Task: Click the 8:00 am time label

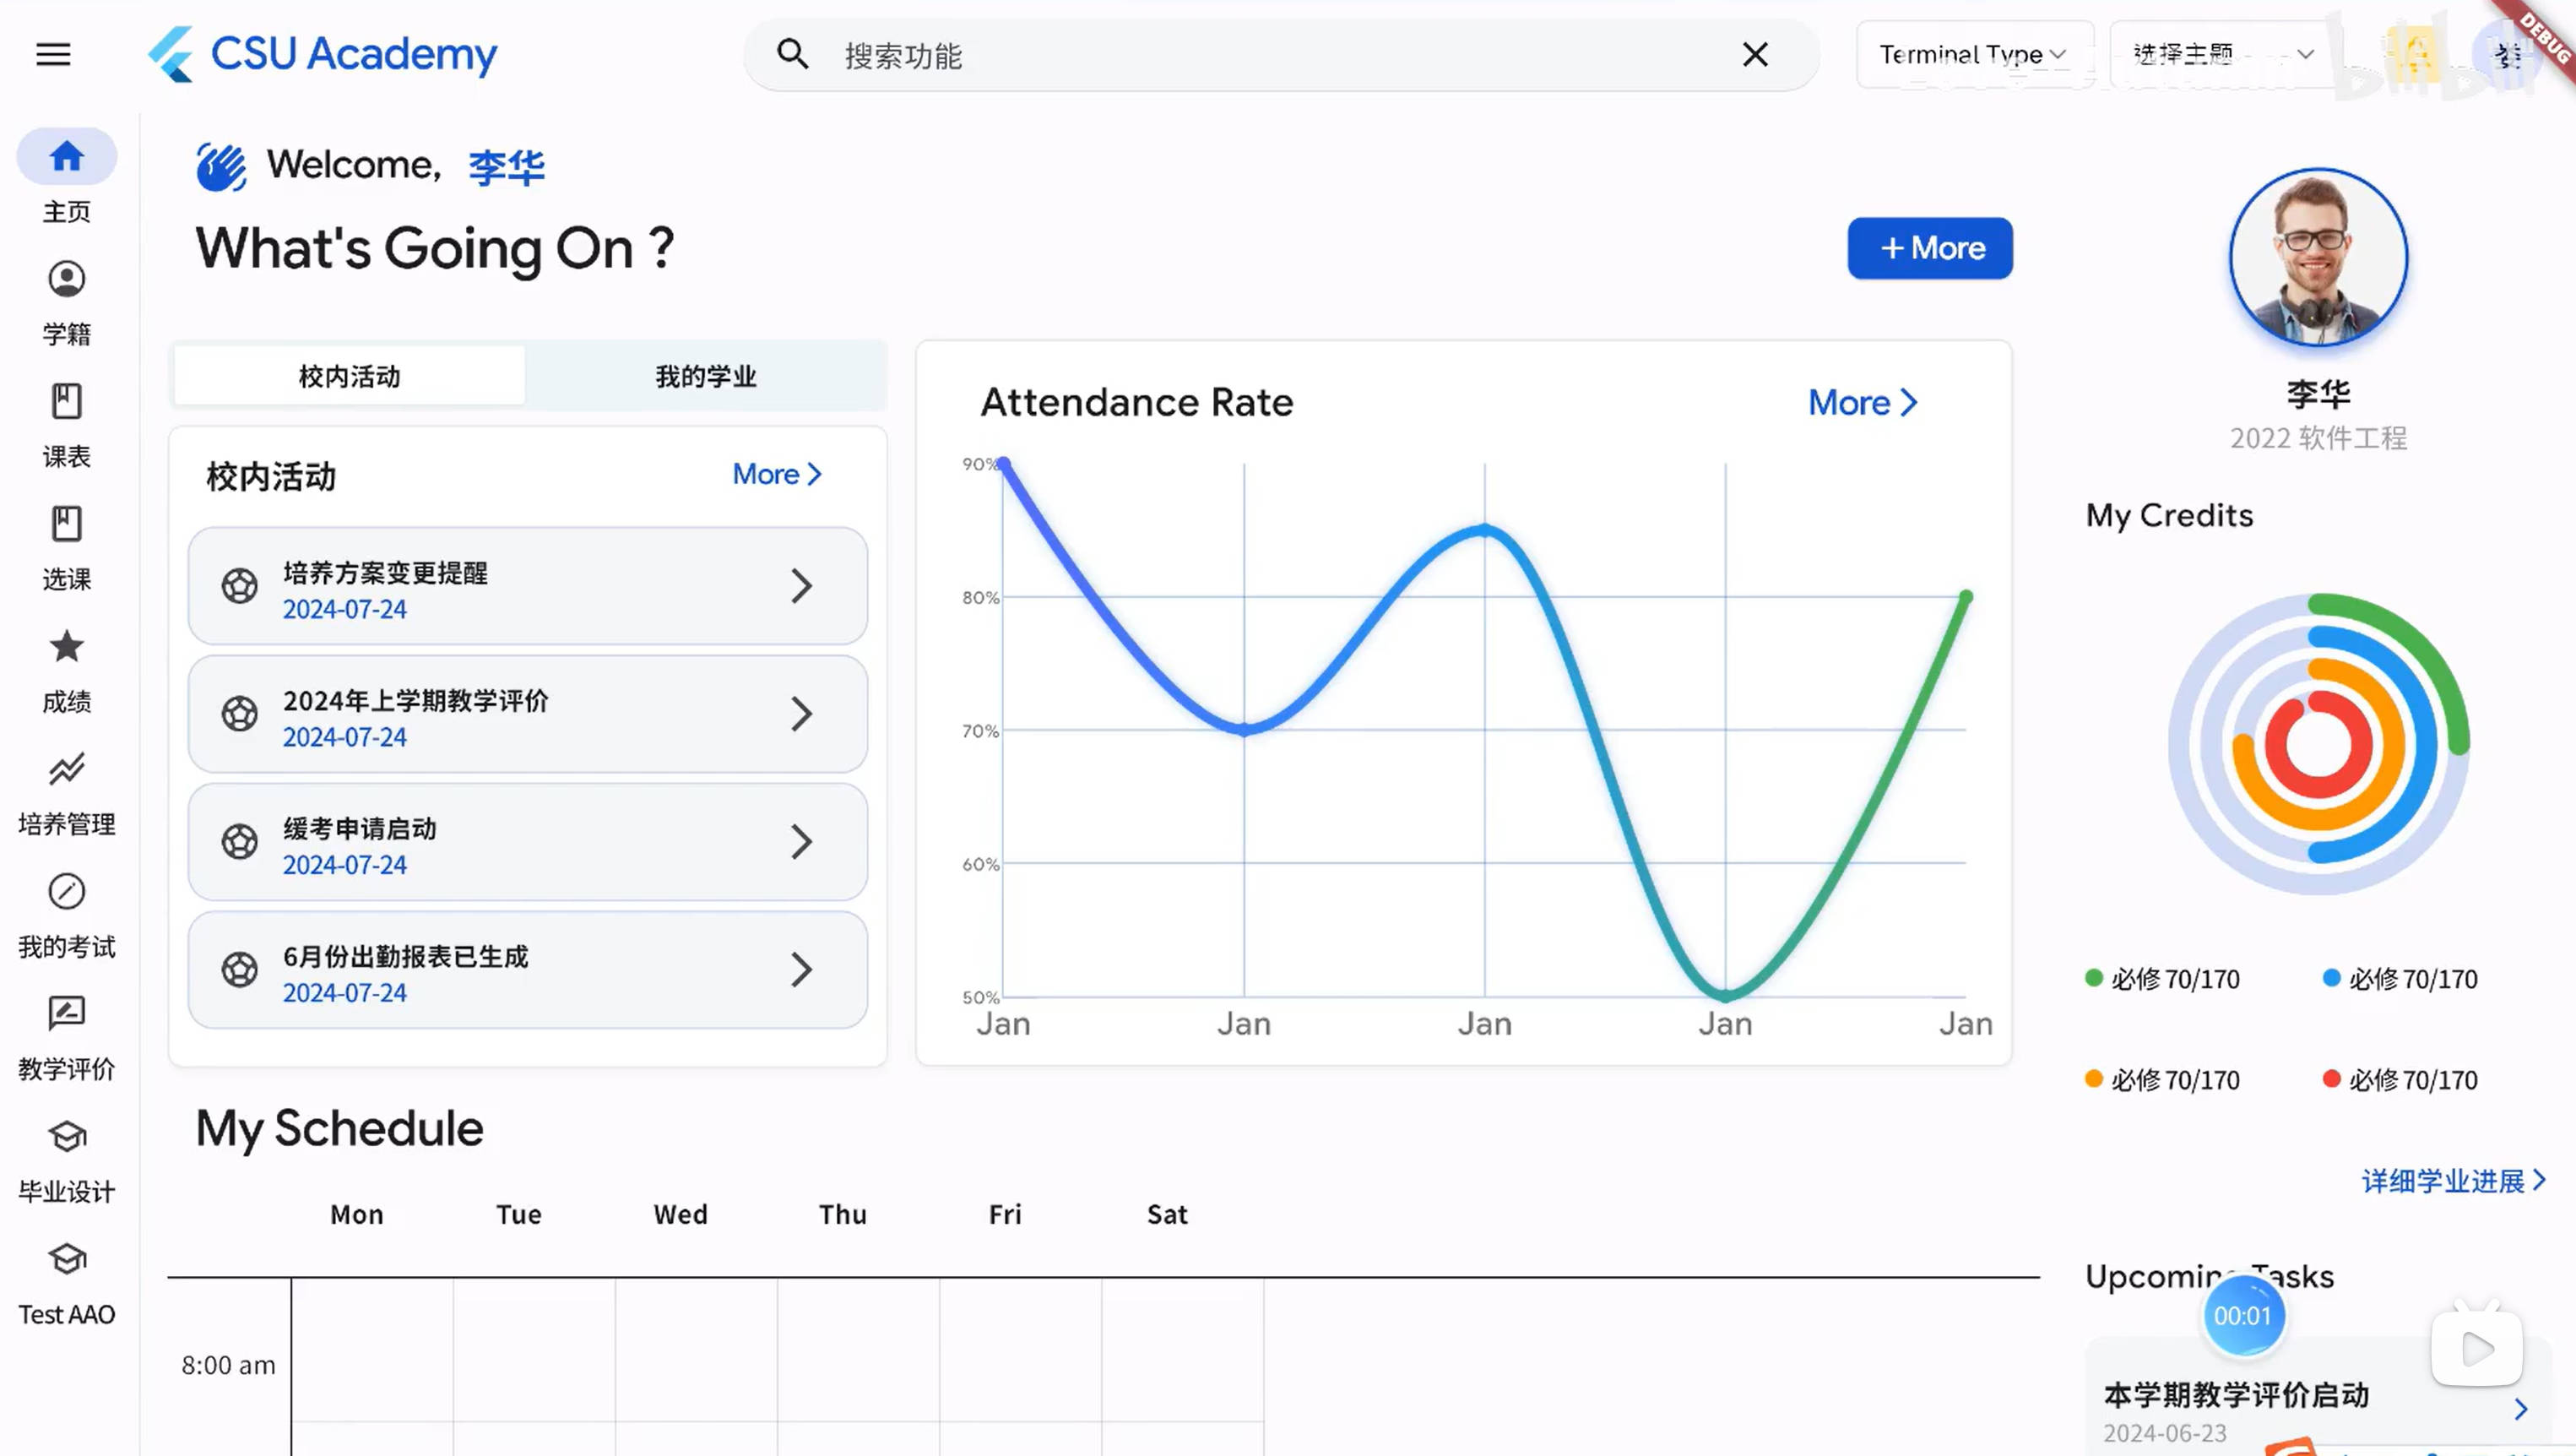Action: (x=228, y=1365)
